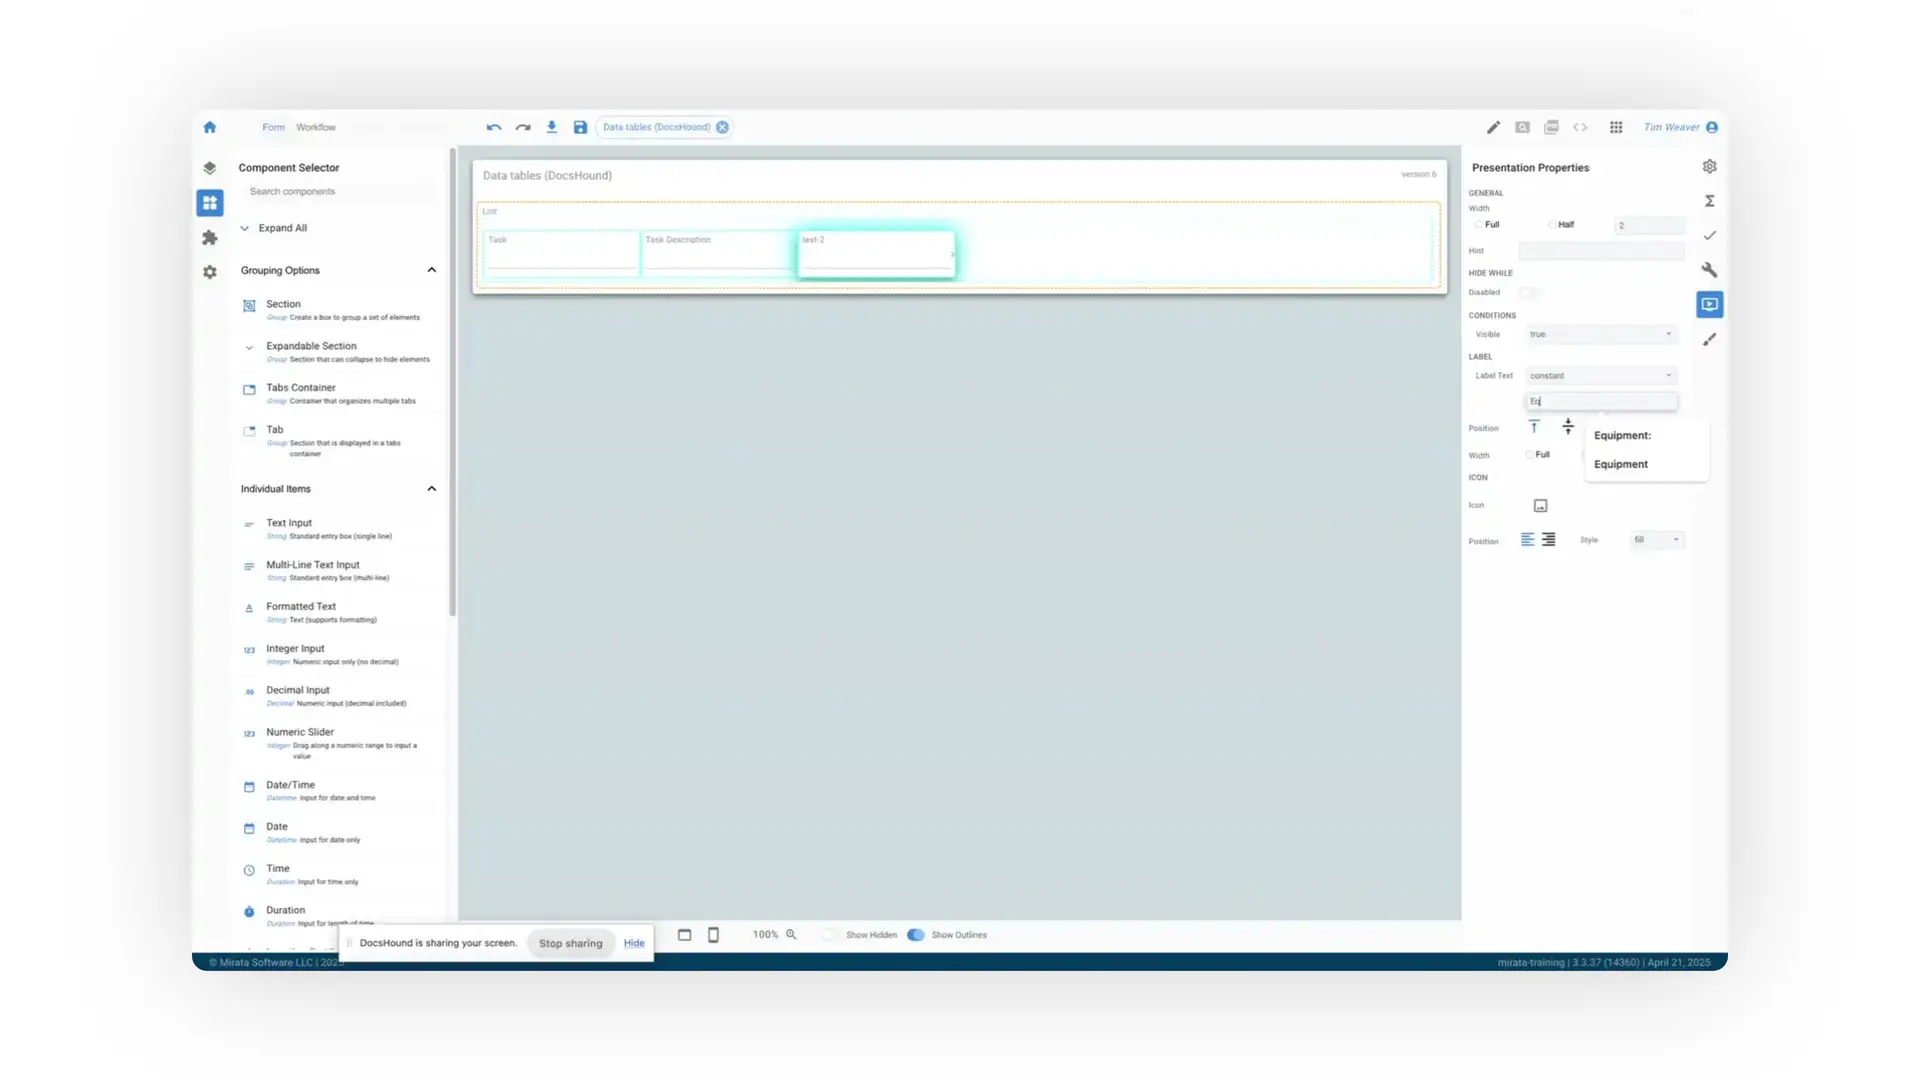Select the code view icon in the toolbar

coord(1581,127)
